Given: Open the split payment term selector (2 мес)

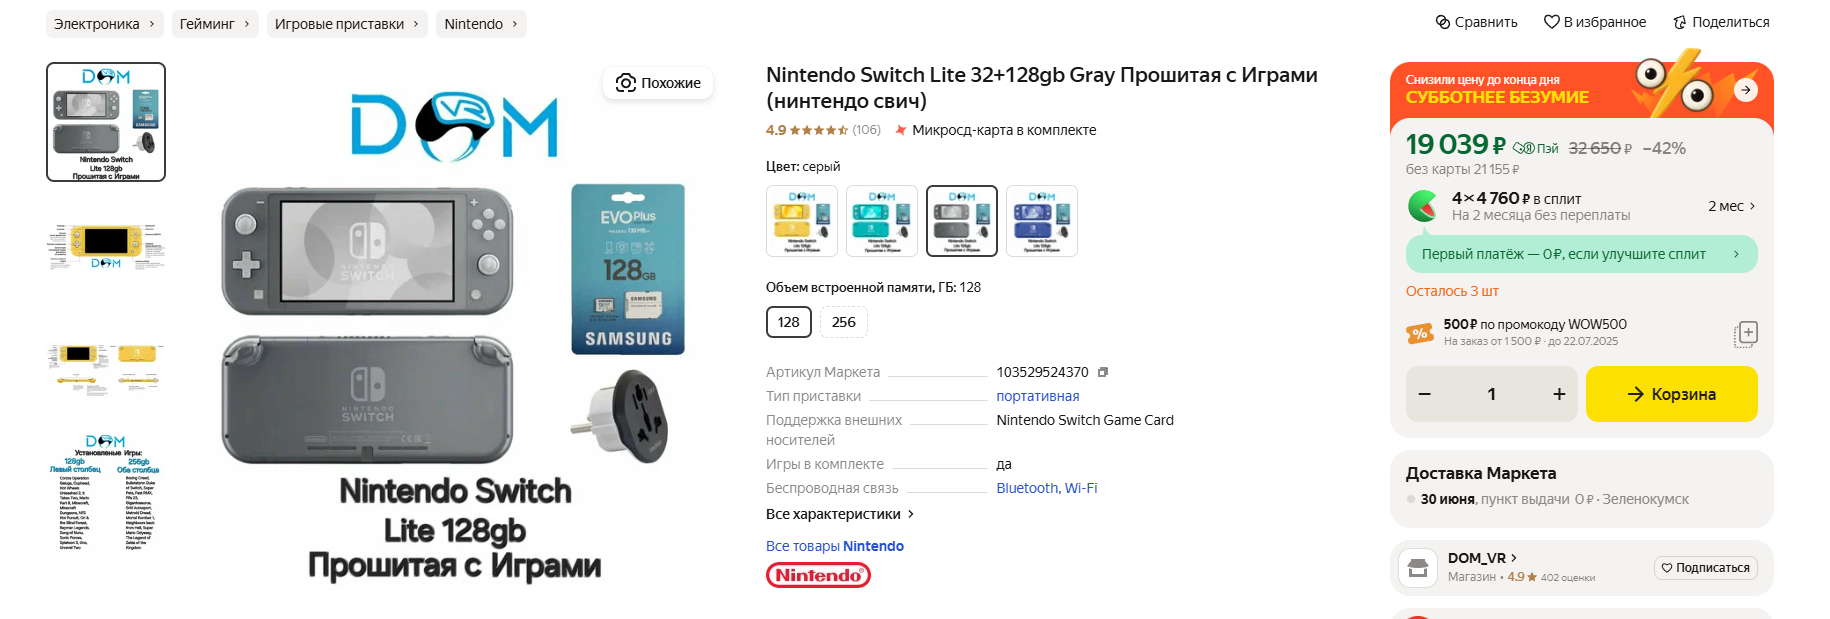Looking at the screenshot, I should coord(1731,206).
